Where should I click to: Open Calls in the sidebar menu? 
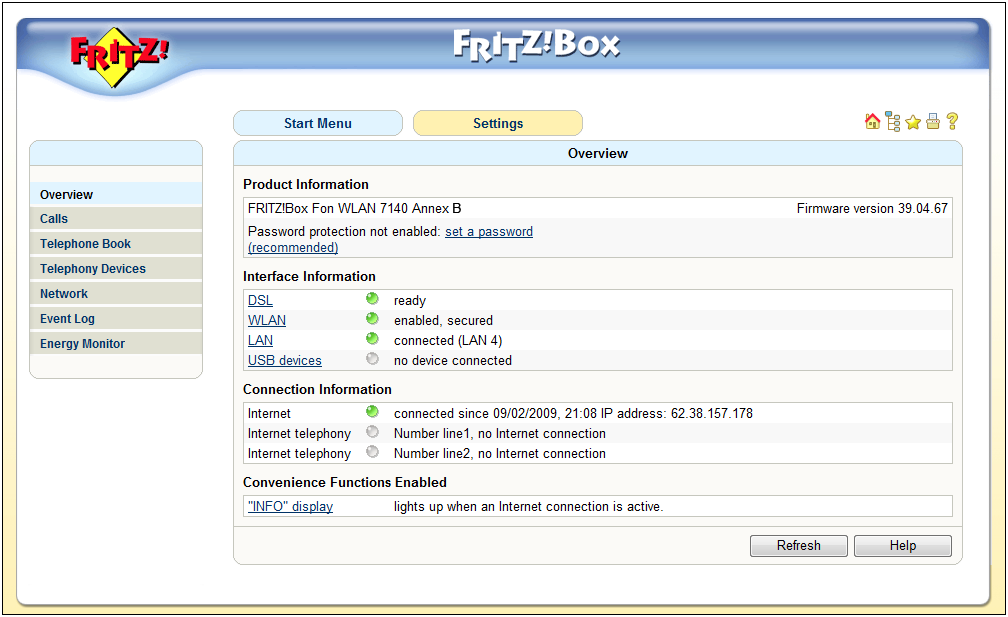116,219
